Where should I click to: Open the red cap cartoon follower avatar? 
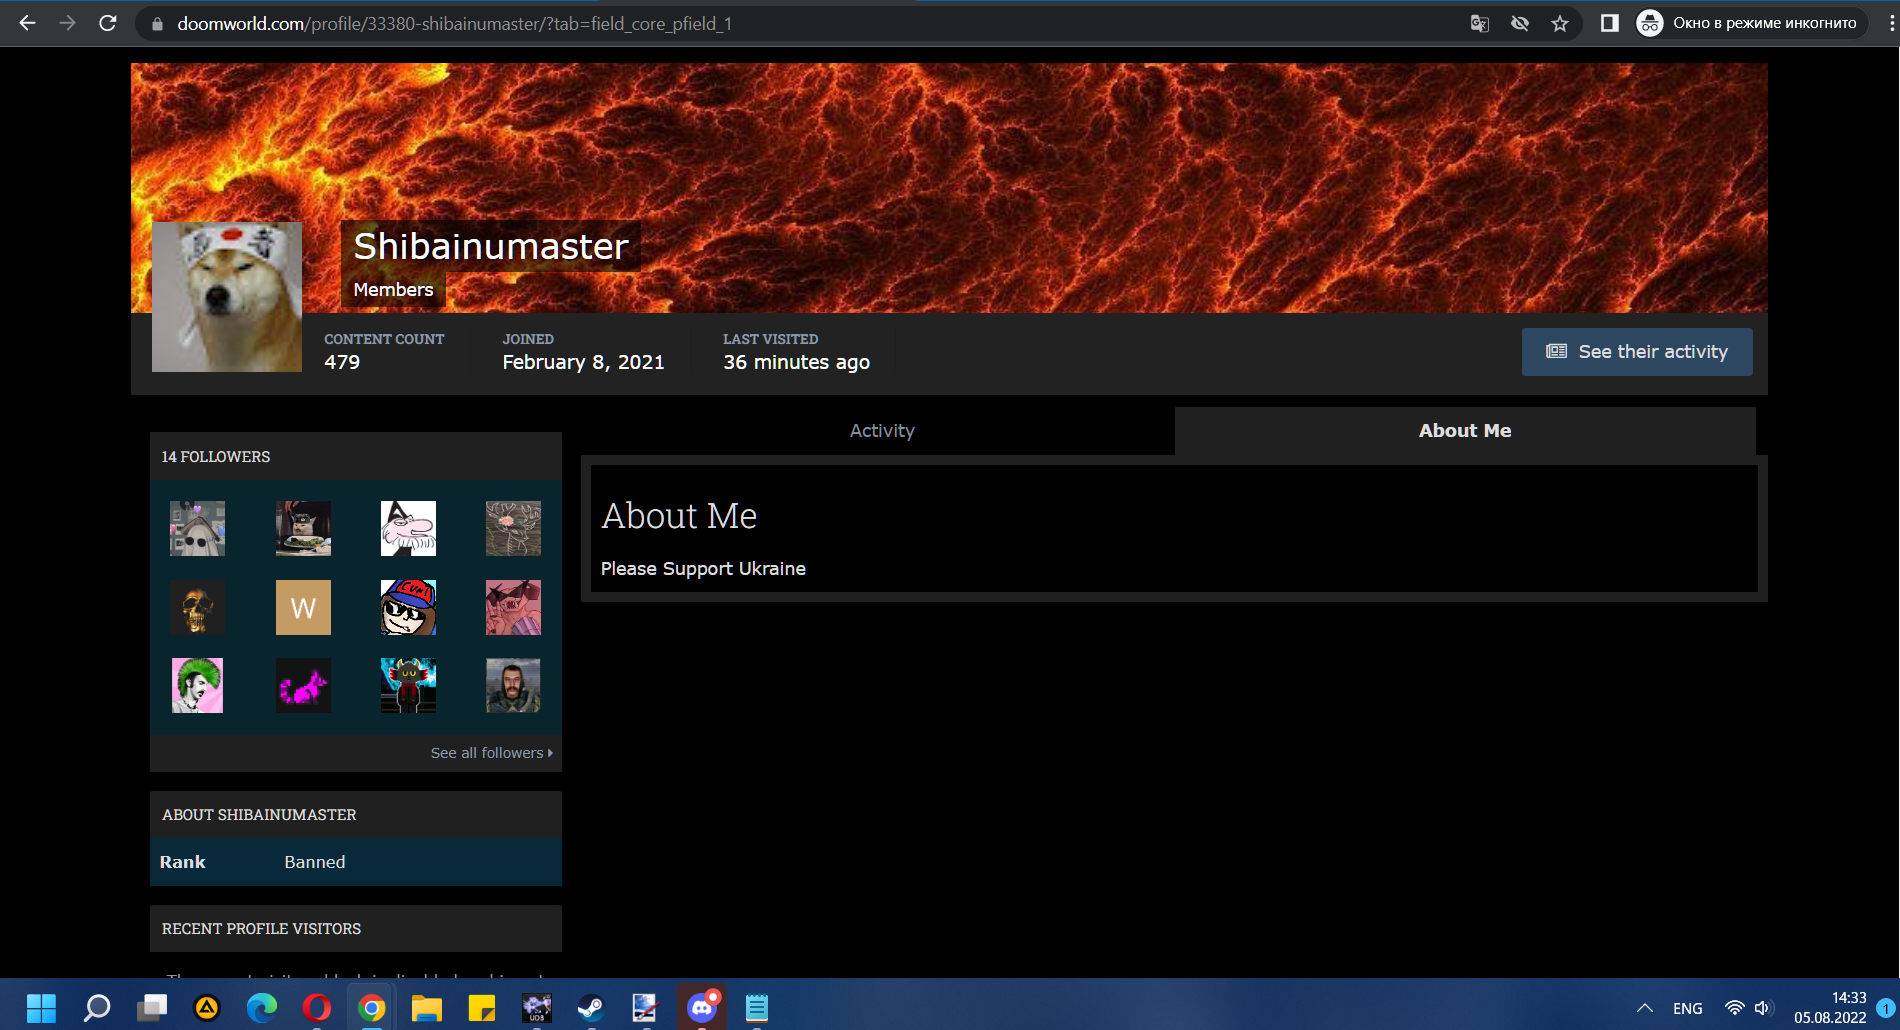[x=408, y=607]
